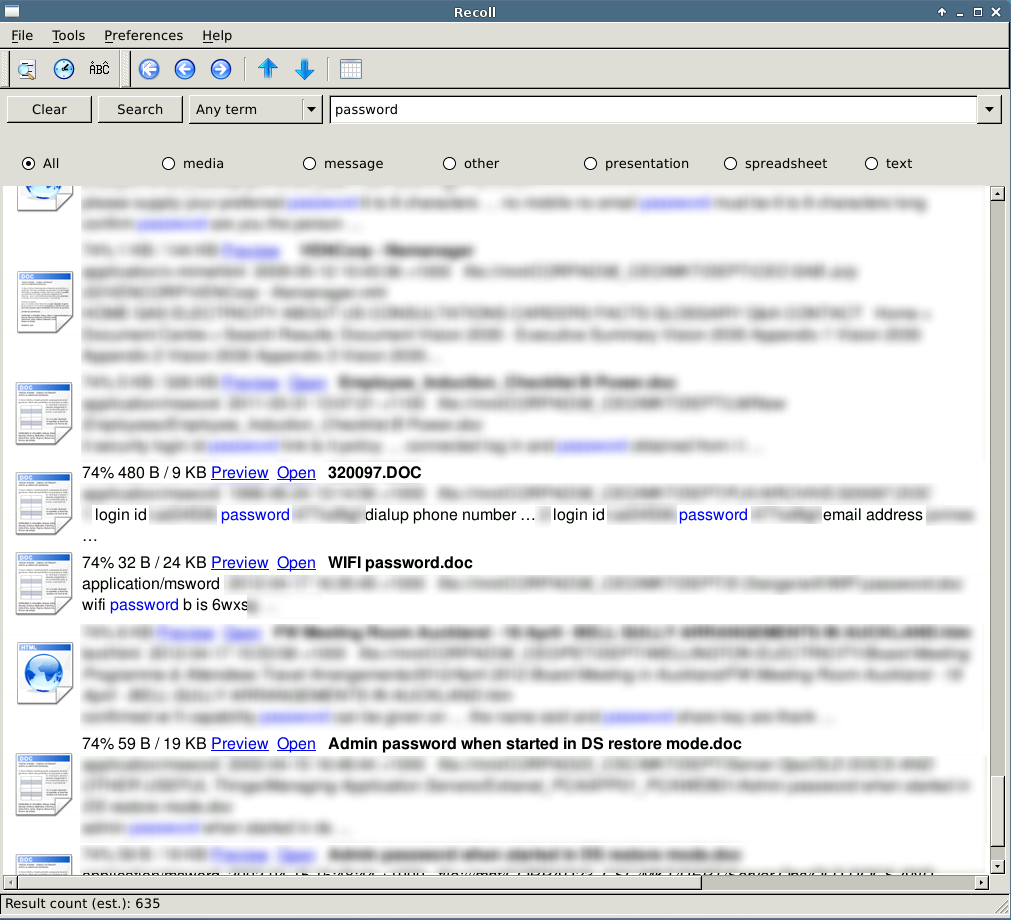Expand the search history dropdown arrow

(989, 110)
